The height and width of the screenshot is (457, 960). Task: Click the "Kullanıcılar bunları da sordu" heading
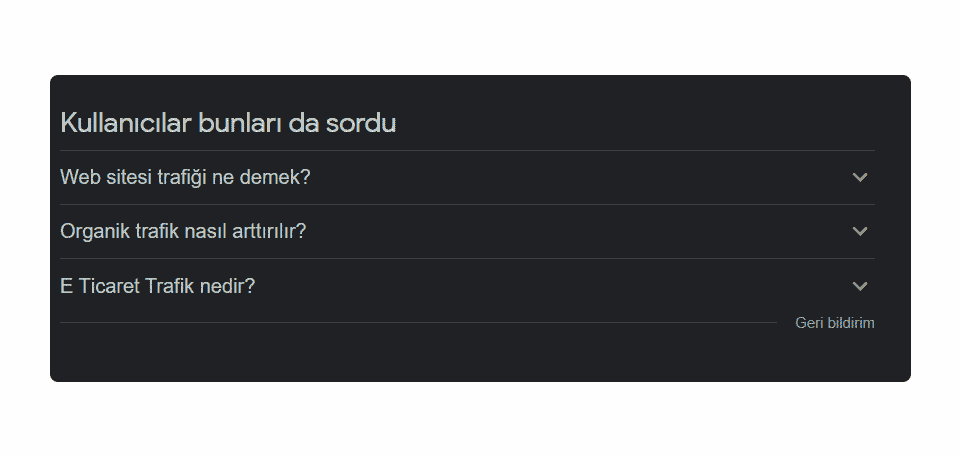click(x=228, y=123)
